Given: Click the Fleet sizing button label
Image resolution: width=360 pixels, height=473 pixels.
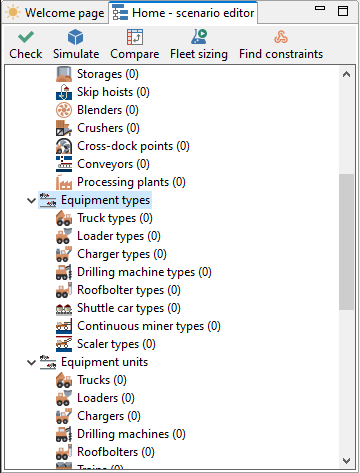Looking at the screenshot, I should pyautogui.click(x=199, y=54).
